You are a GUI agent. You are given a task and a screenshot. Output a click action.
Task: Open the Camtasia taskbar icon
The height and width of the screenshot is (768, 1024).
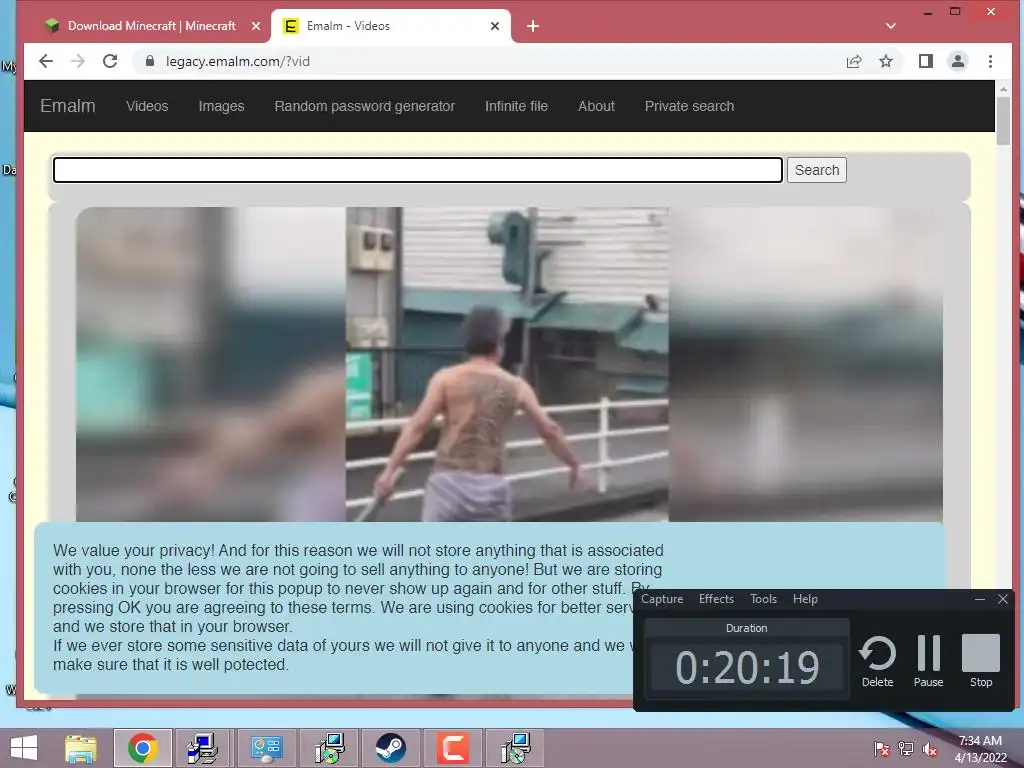(453, 748)
